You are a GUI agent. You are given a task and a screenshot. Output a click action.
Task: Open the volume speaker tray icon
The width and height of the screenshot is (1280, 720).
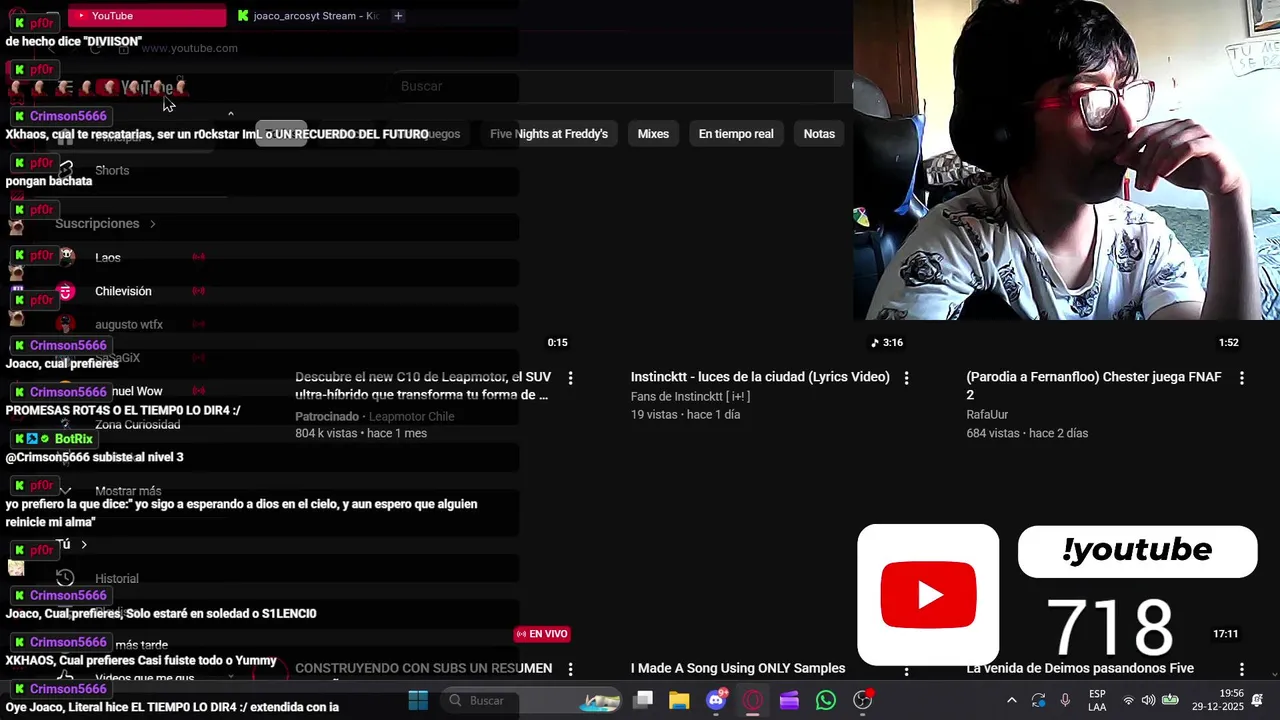click(x=1148, y=701)
